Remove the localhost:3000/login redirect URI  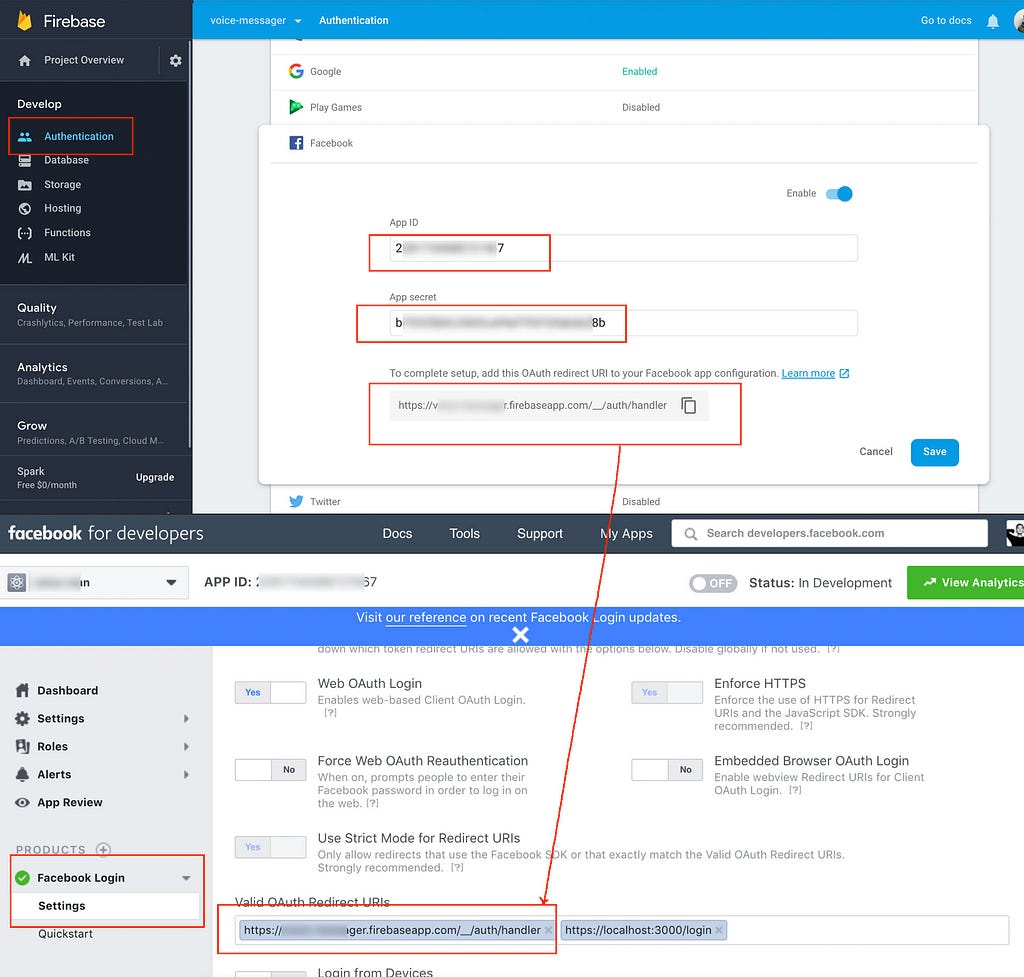719,930
